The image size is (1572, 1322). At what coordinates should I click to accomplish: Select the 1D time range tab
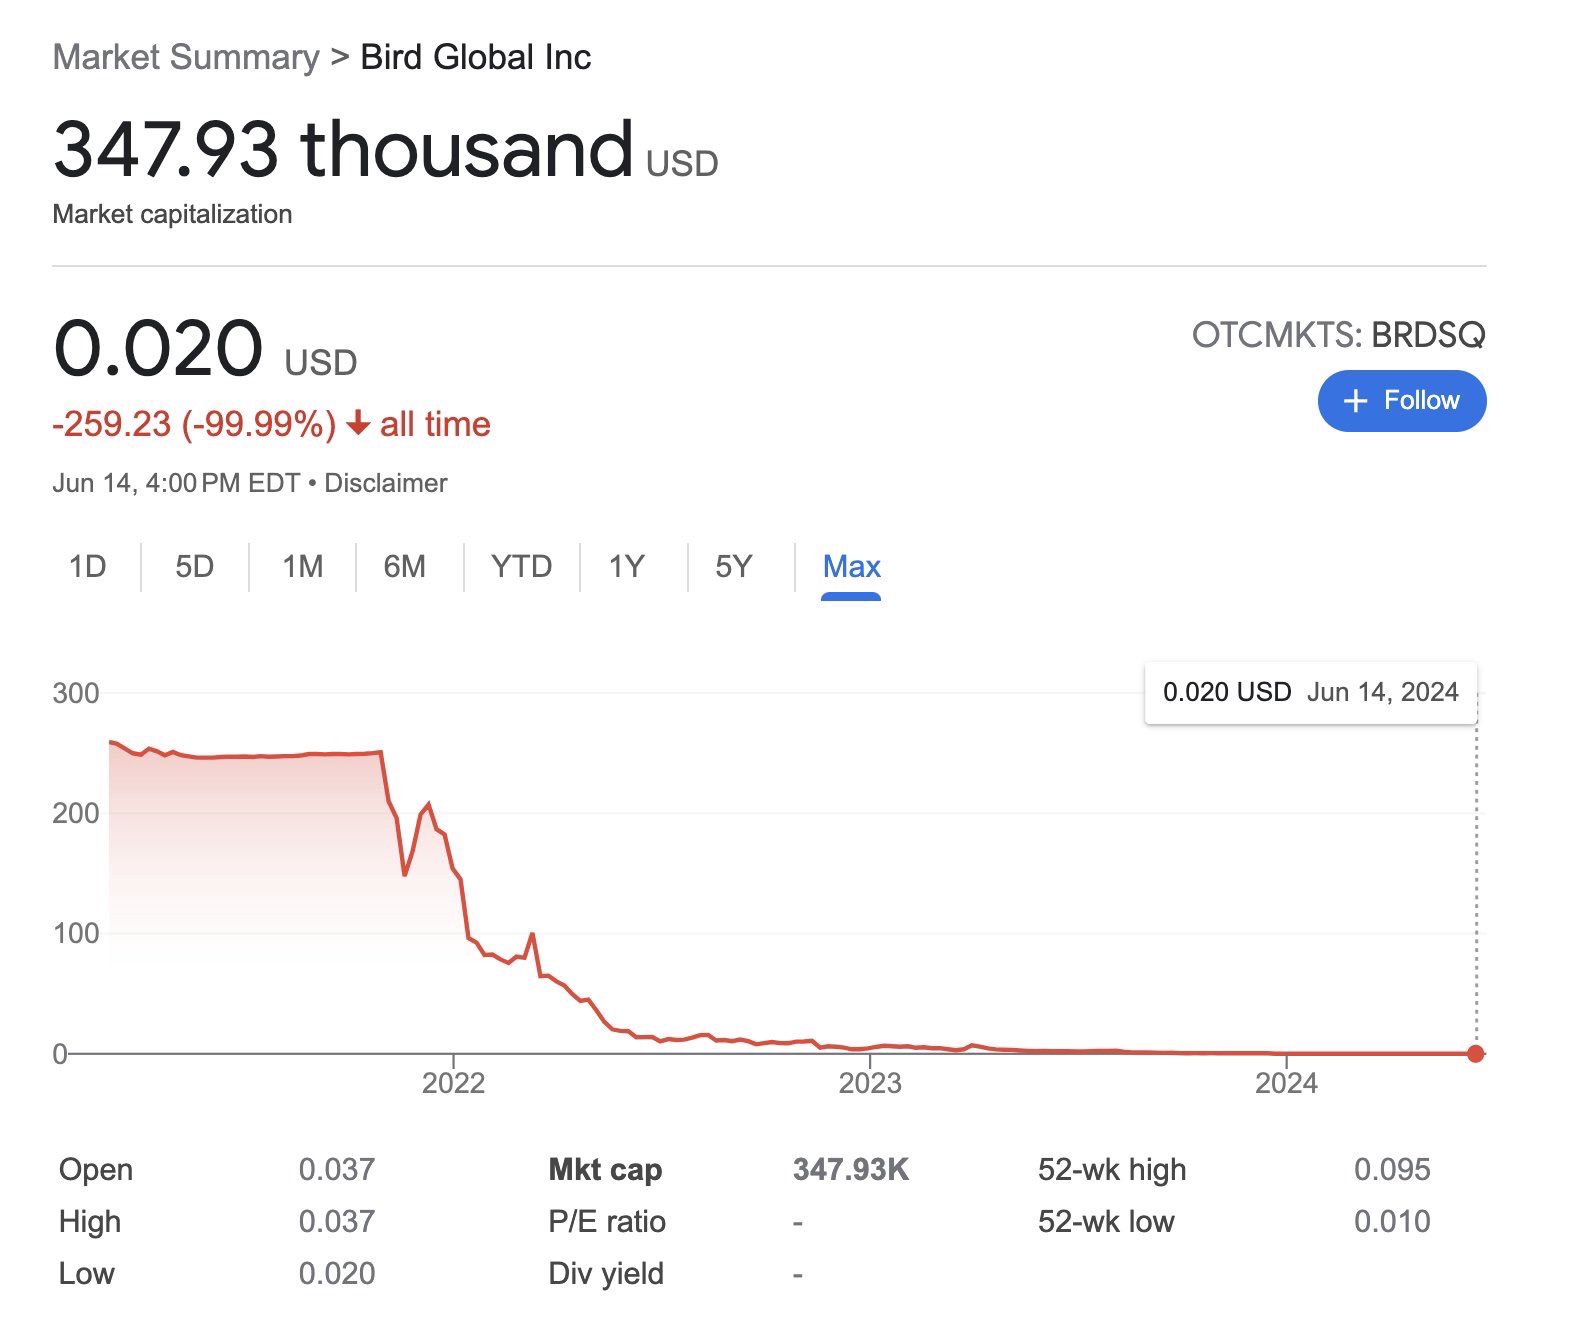(88, 567)
